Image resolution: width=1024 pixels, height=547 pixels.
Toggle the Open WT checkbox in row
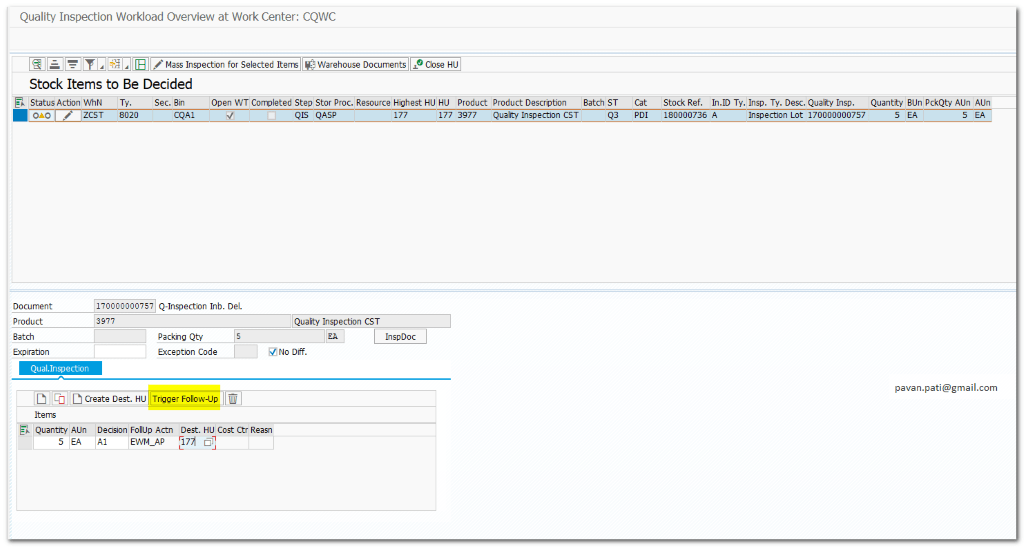231,116
